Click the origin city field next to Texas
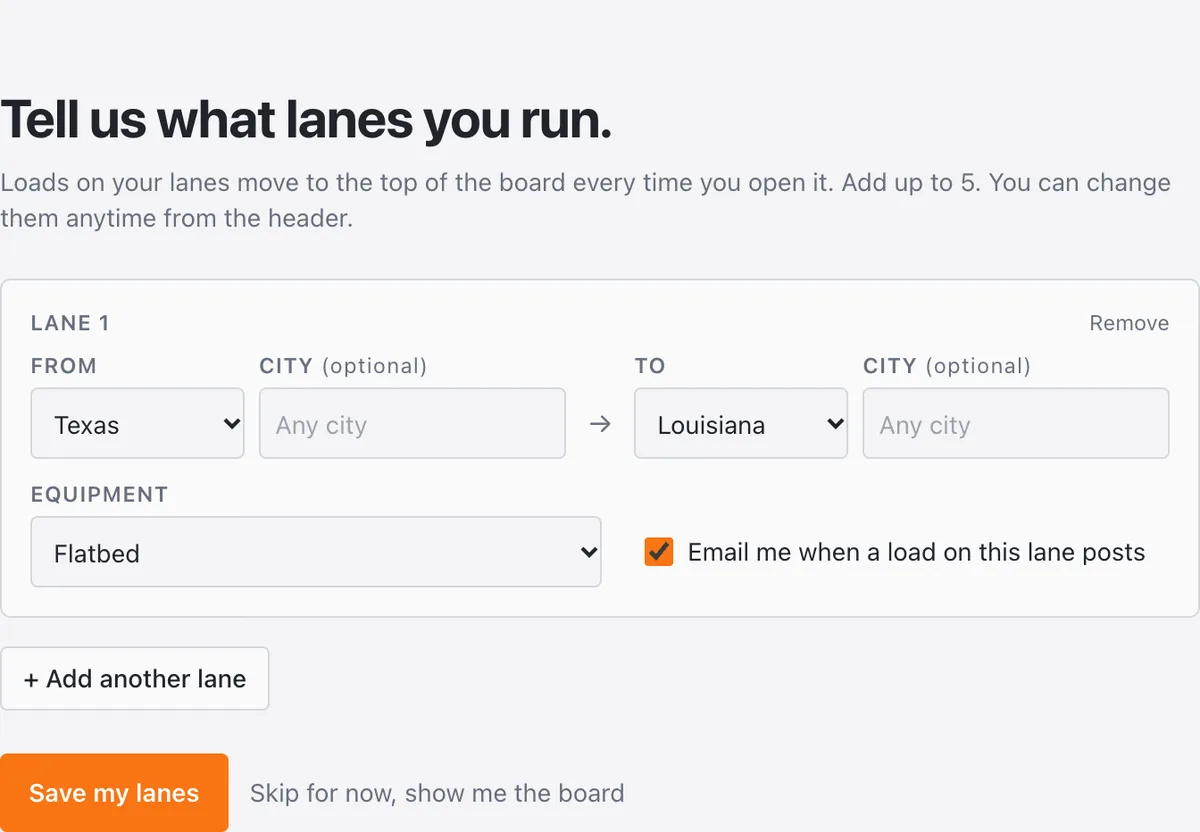 412,423
